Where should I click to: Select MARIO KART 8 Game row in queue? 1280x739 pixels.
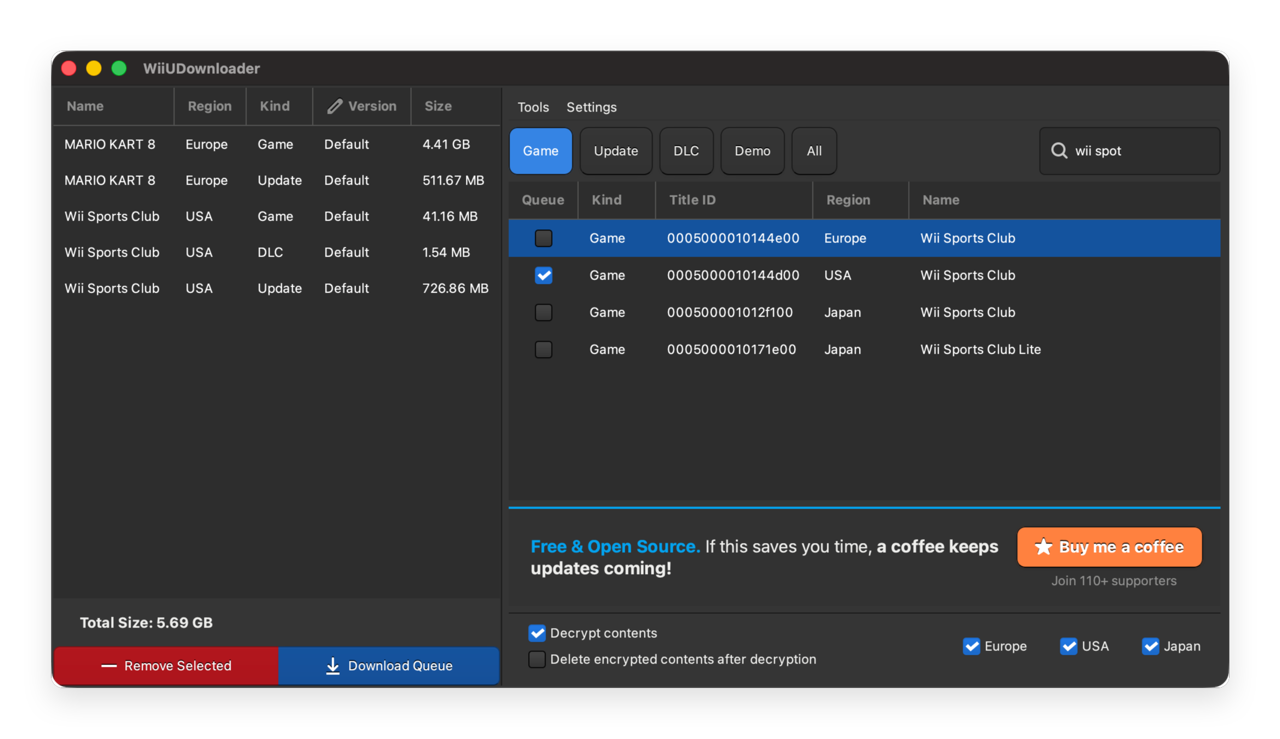tap(277, 144)
